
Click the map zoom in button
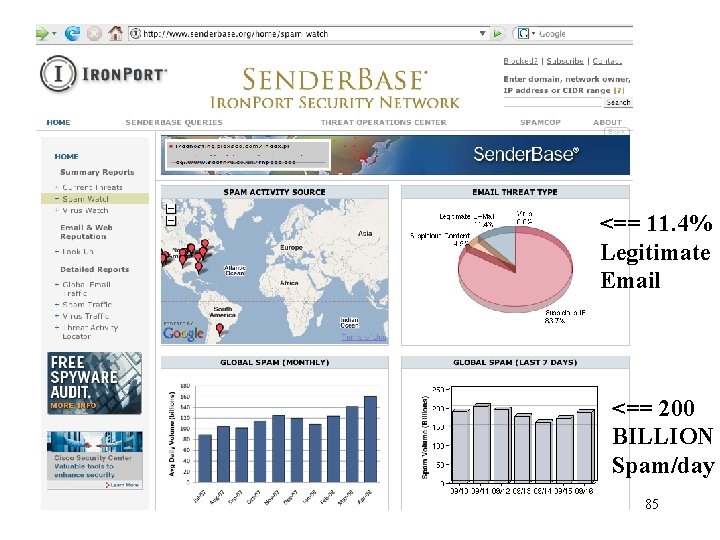pyautogui.click(x=170, y=209)
